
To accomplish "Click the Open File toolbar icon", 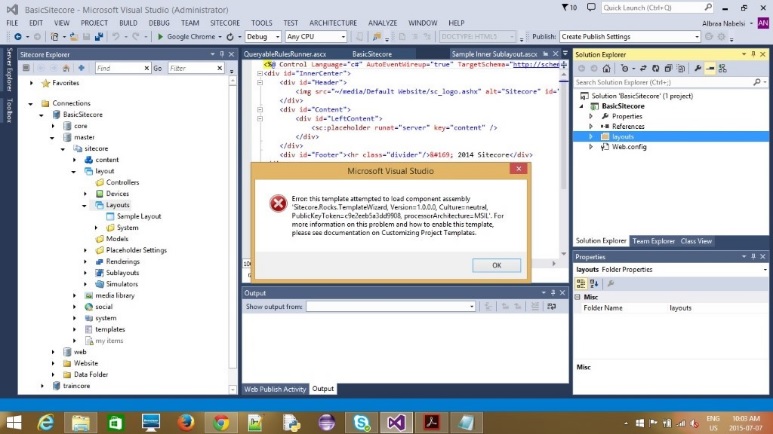I will click(74, 36).
